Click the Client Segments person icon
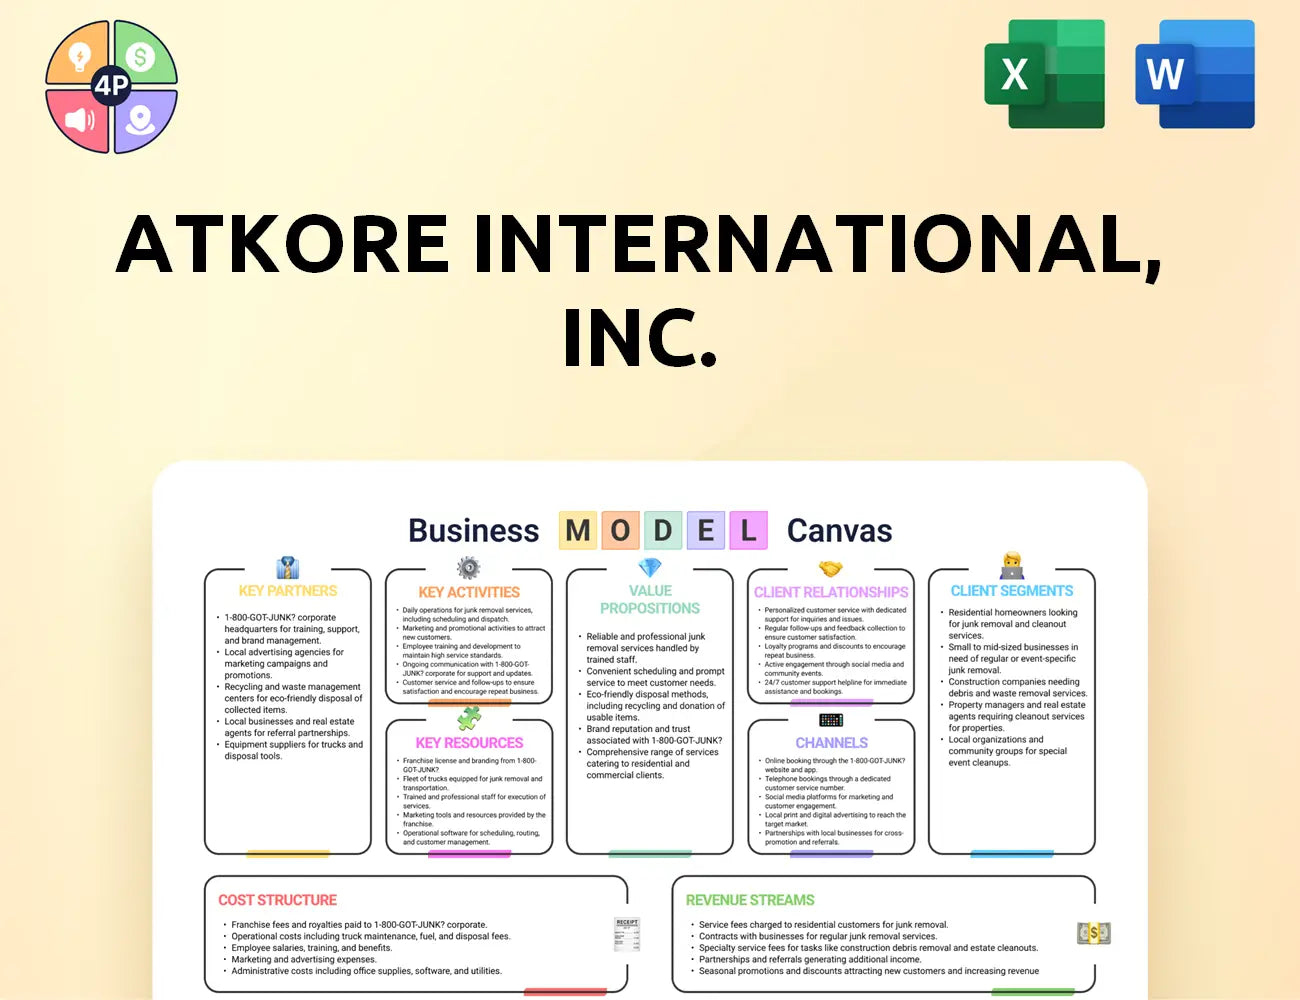 1012,566
